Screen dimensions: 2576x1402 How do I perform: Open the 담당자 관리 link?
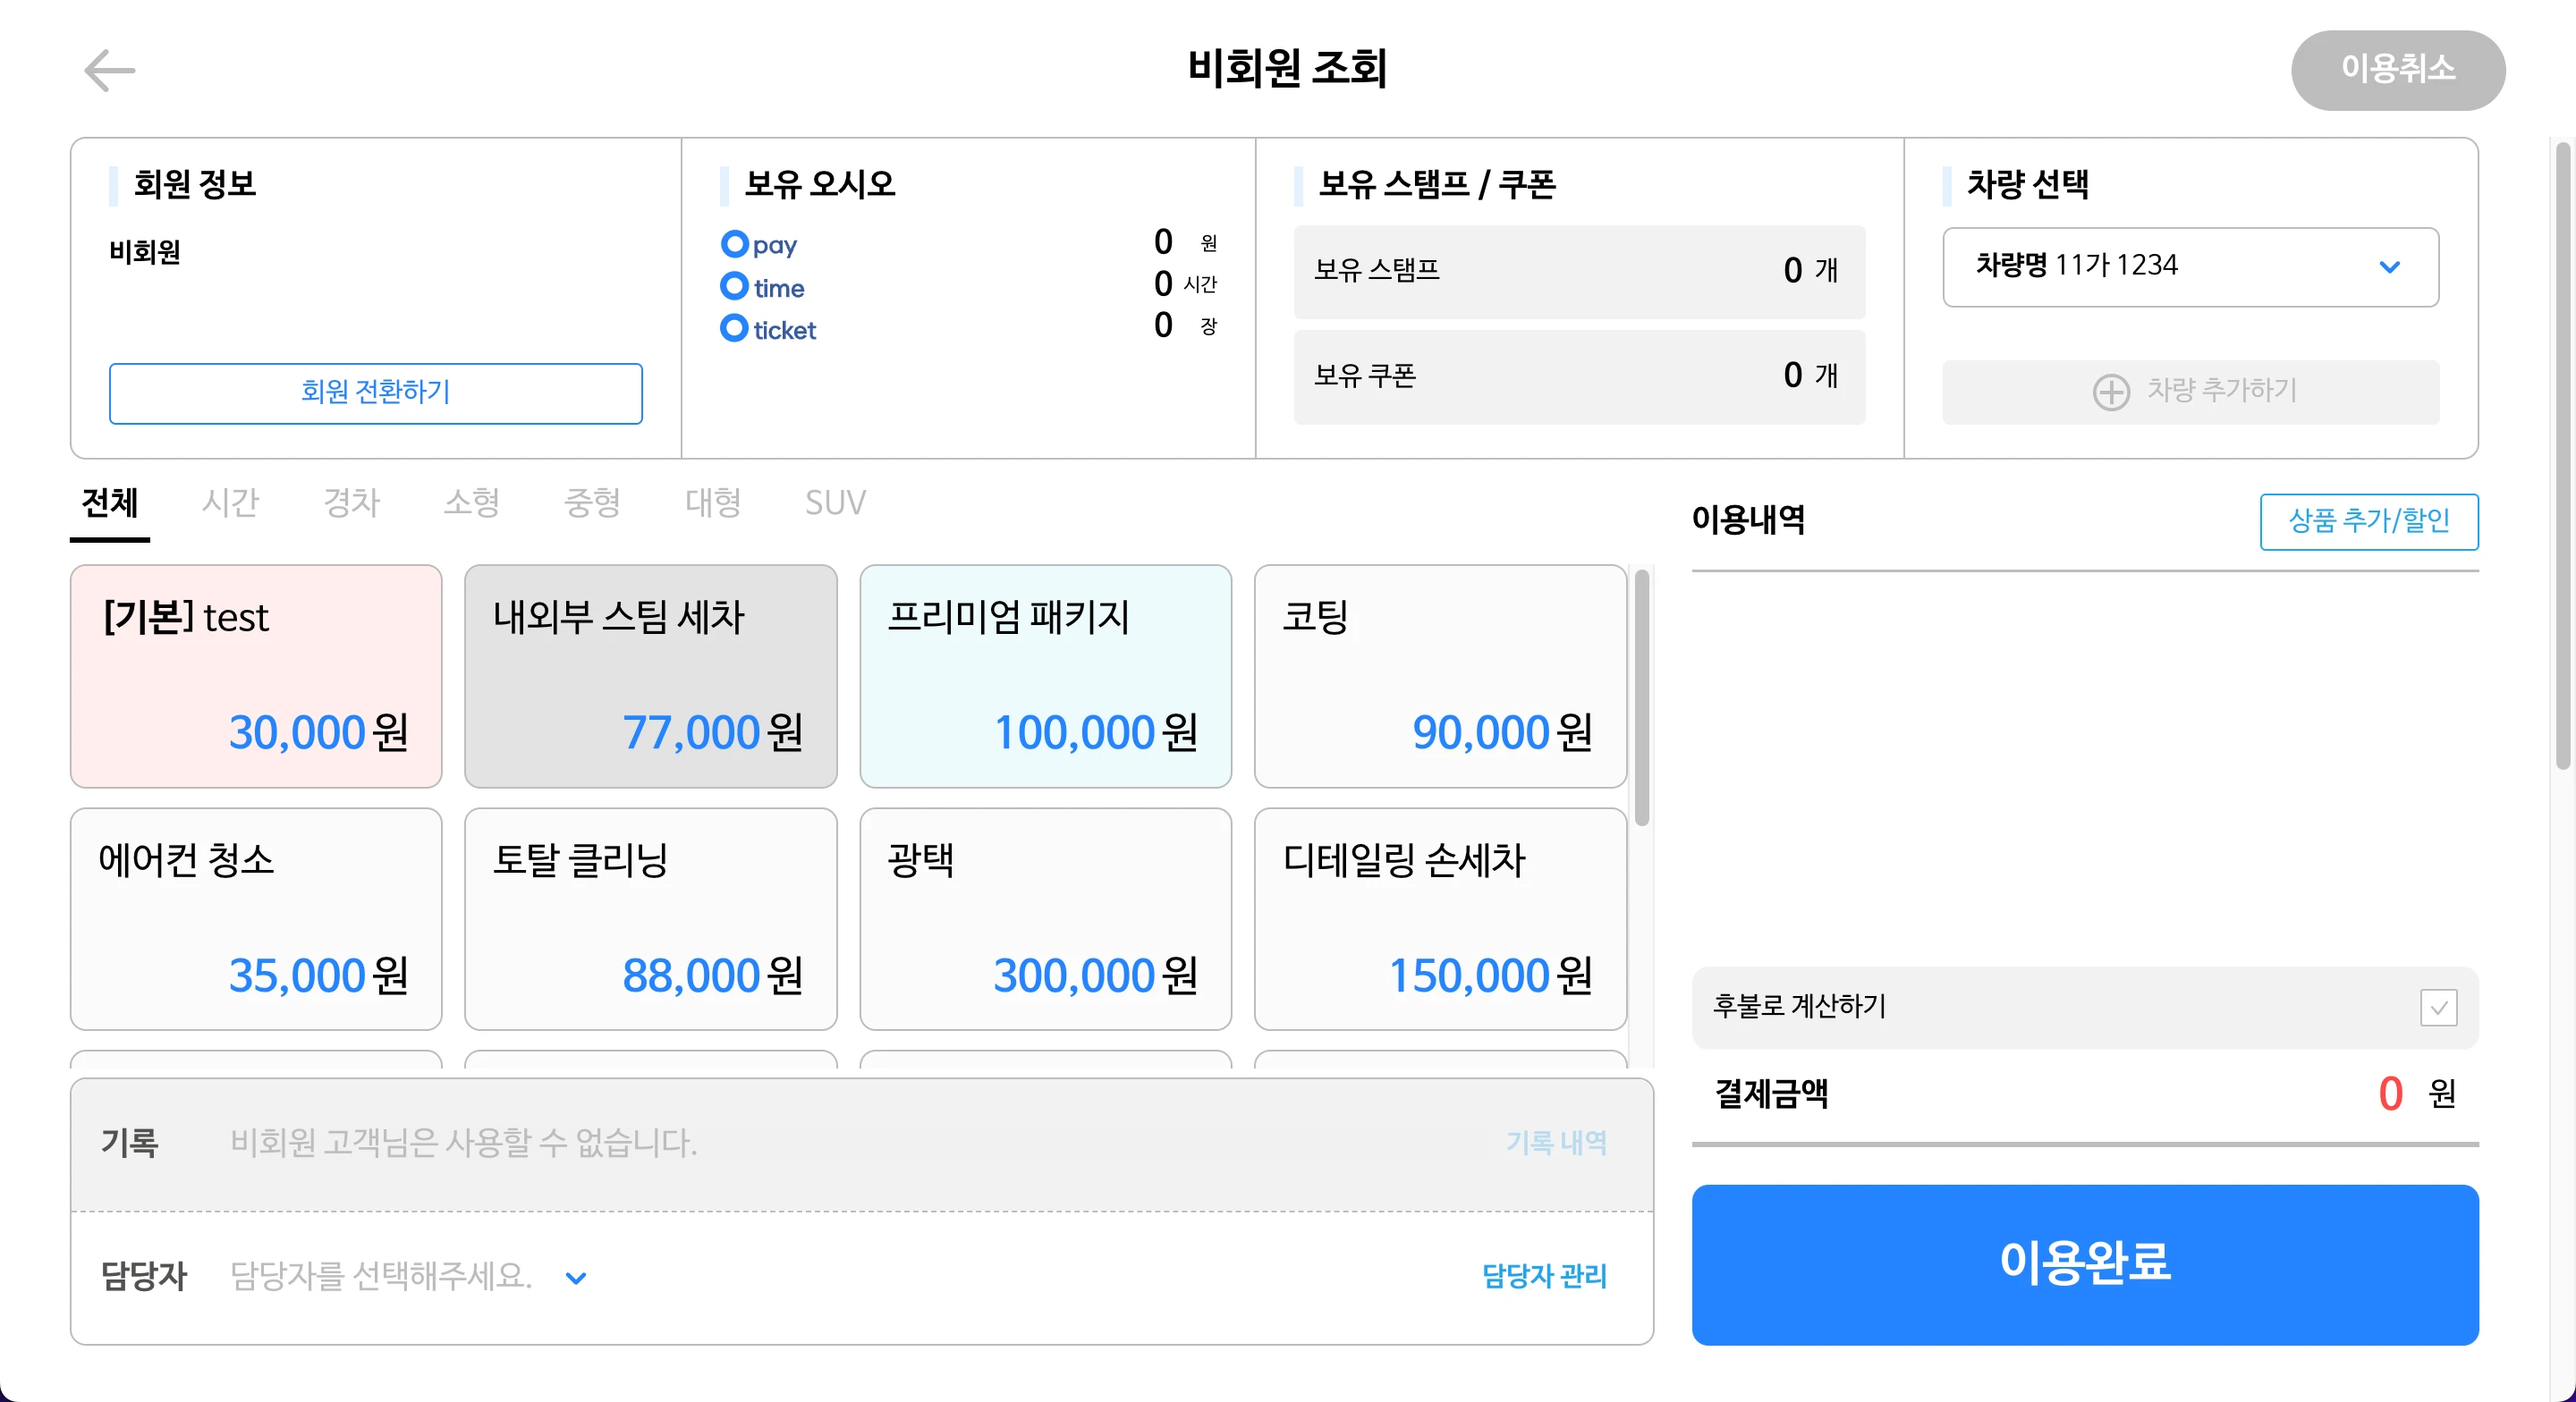[x=1544, y=1276]
